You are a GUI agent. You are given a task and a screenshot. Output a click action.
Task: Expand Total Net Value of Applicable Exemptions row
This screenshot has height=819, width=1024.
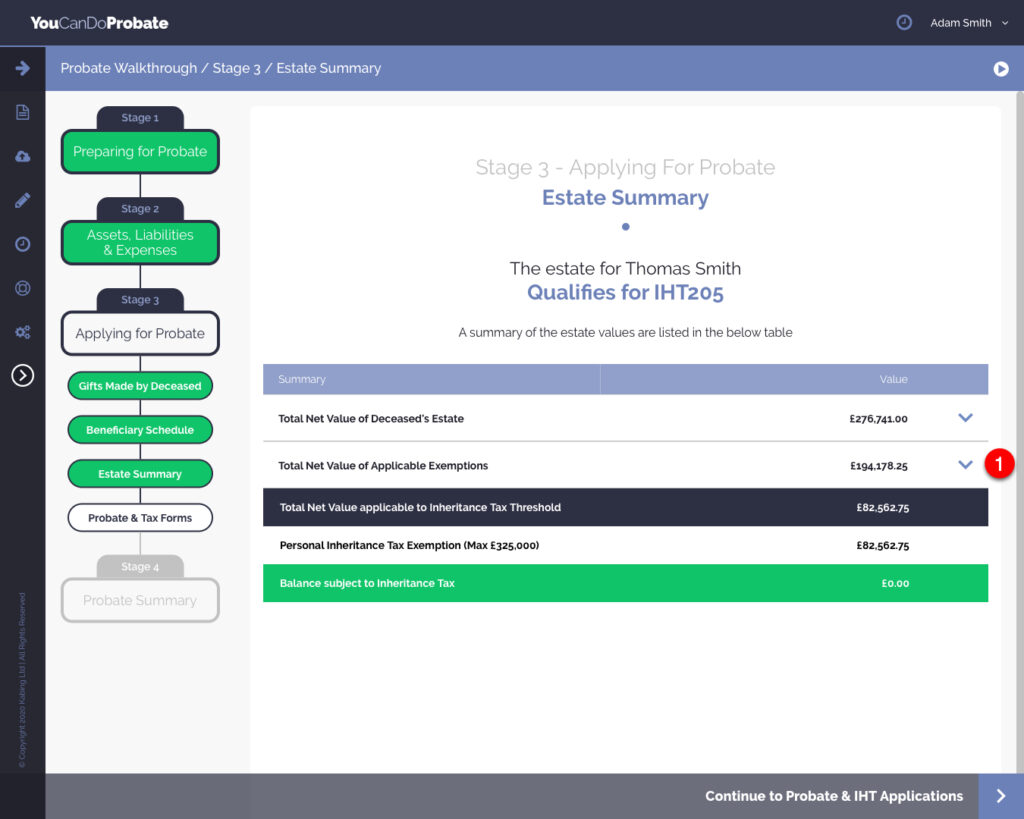click(x=965, y=465)
